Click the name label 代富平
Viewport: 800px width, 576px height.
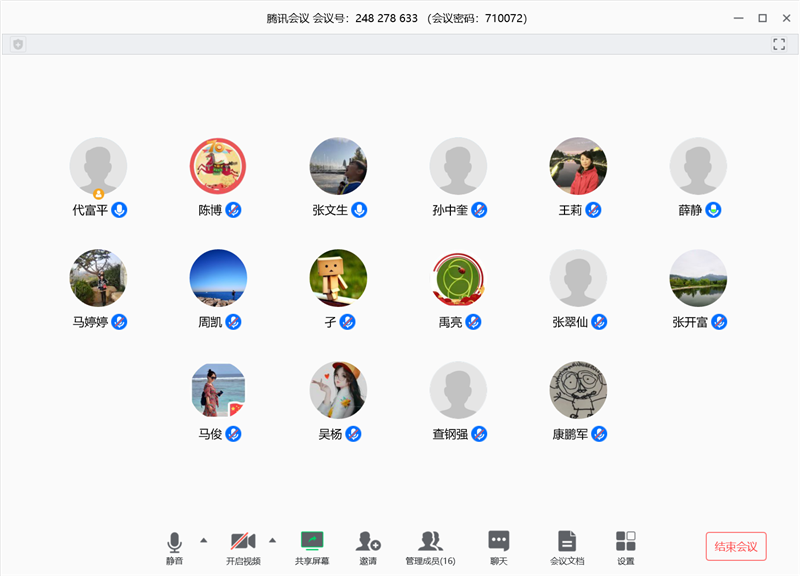[x=90, y=210]
